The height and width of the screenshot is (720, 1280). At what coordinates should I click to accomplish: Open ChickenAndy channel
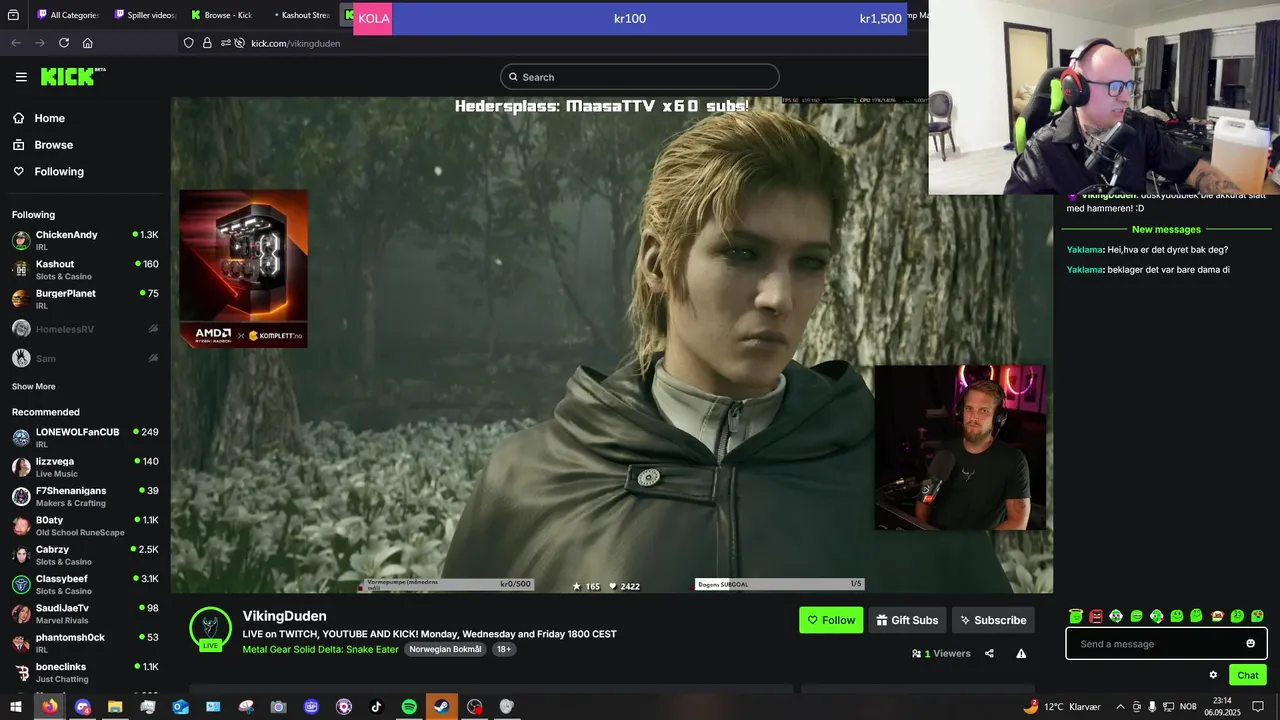pyautogui.click(x=85, y=240)
